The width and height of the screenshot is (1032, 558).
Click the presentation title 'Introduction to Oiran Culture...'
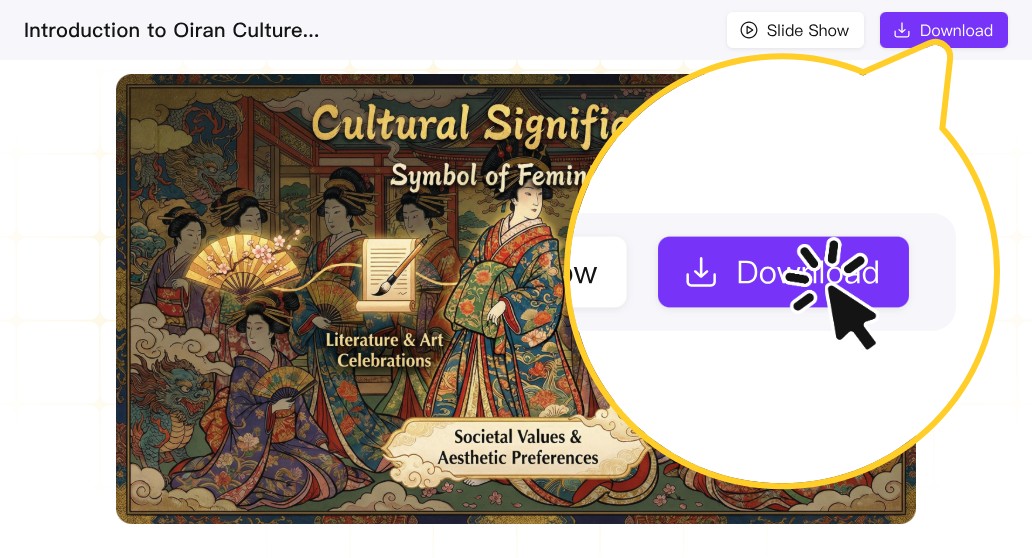coord(171,30)
